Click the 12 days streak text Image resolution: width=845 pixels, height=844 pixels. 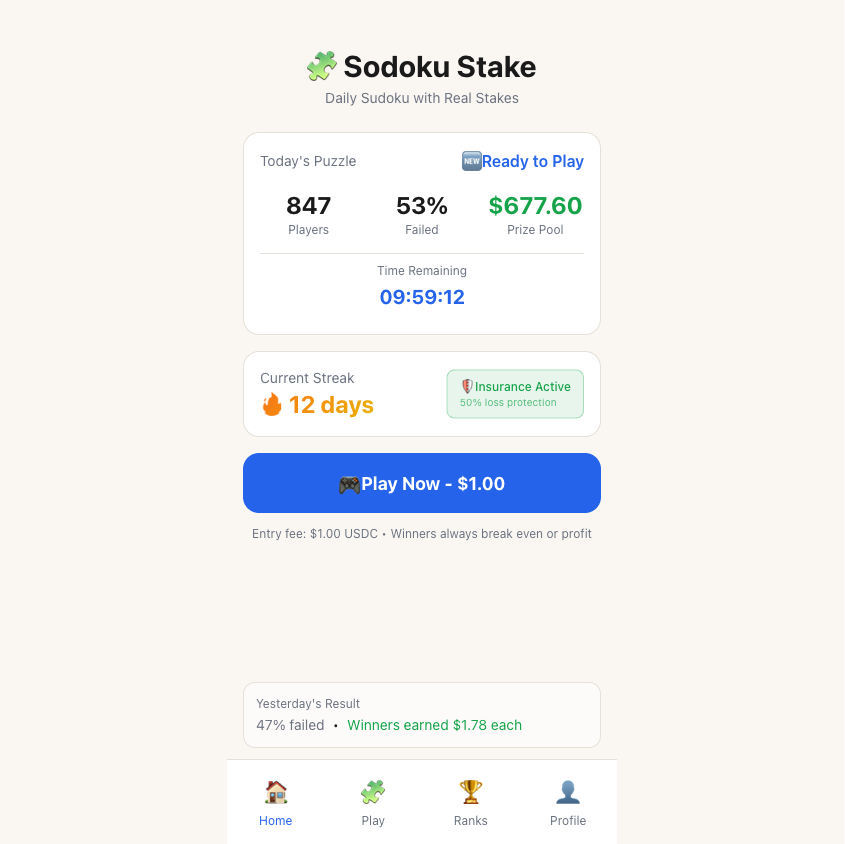click(x=331, y=405)
